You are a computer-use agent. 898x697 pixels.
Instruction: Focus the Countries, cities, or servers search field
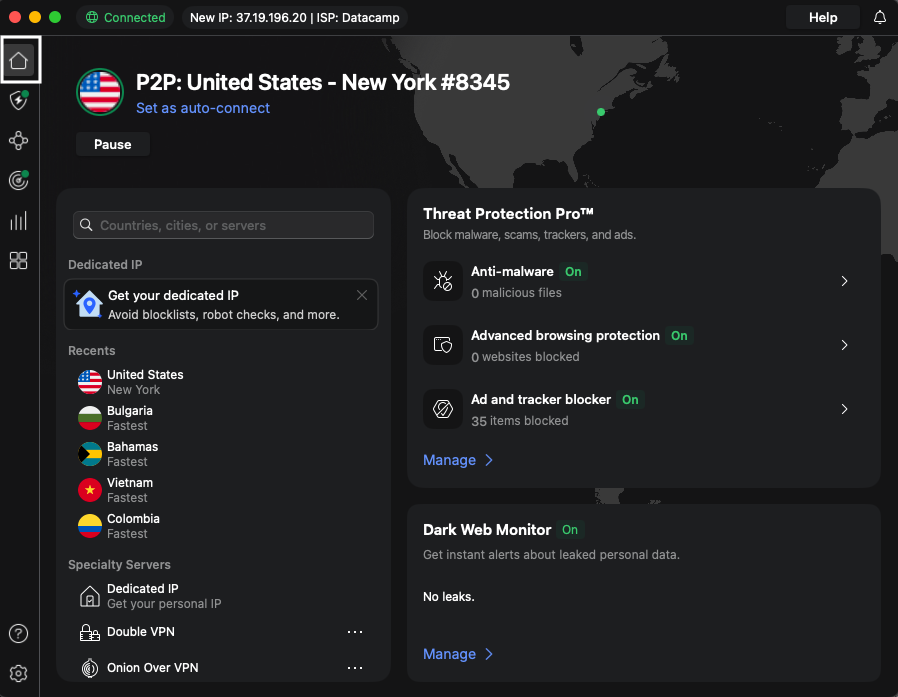point(223,225)
